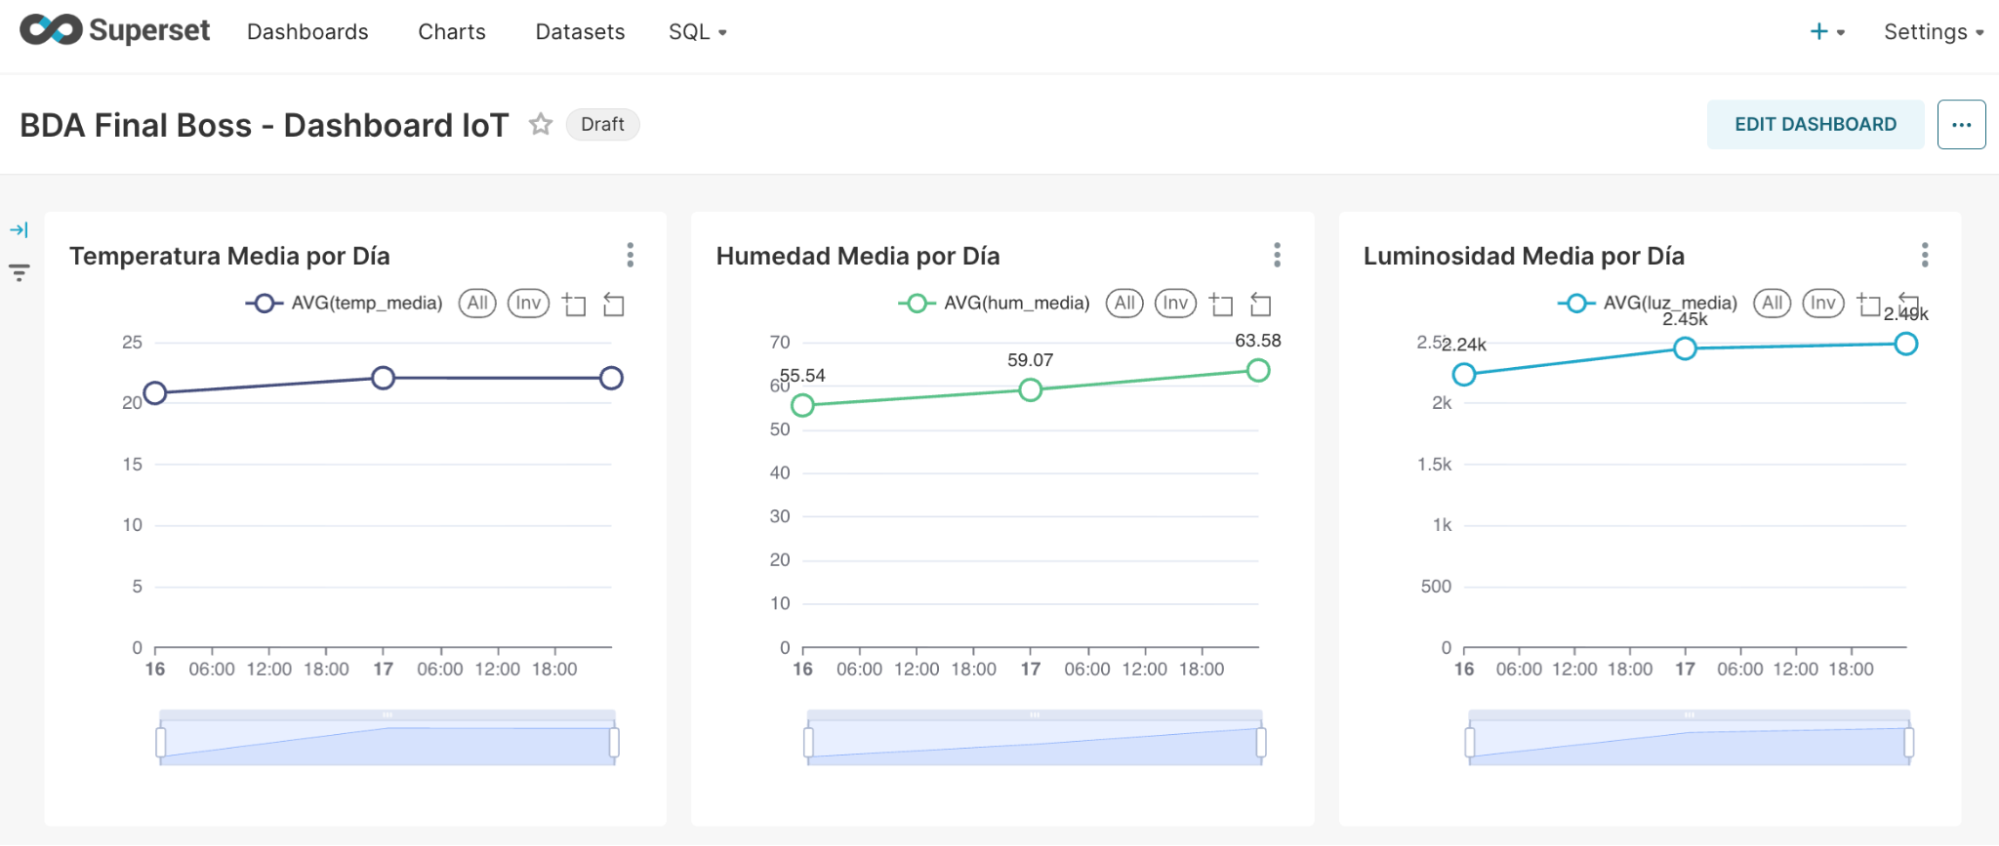Viewport: 1999px width, 846px height.
Task: Click the Luminosidad zoom slider left handle
Action: tap(1469, 742)
